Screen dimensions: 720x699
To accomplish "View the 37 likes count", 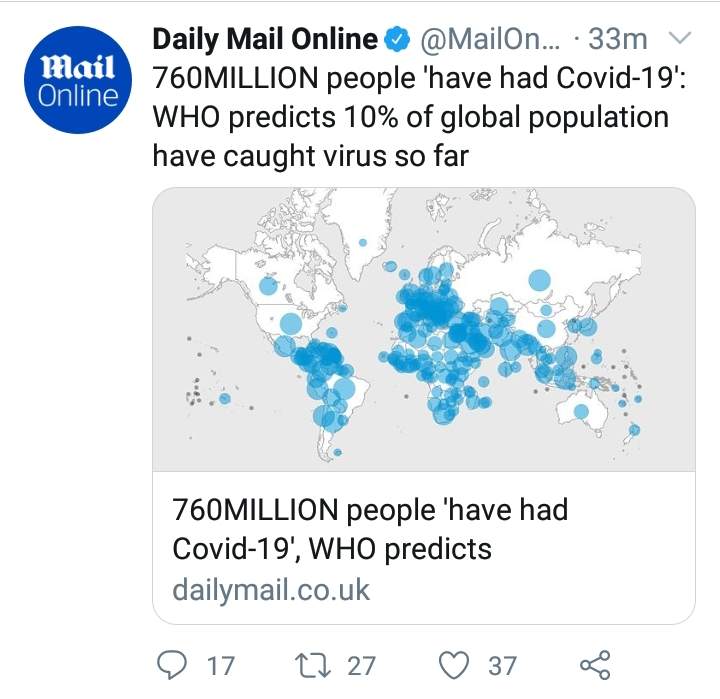I will pos(502,666).
